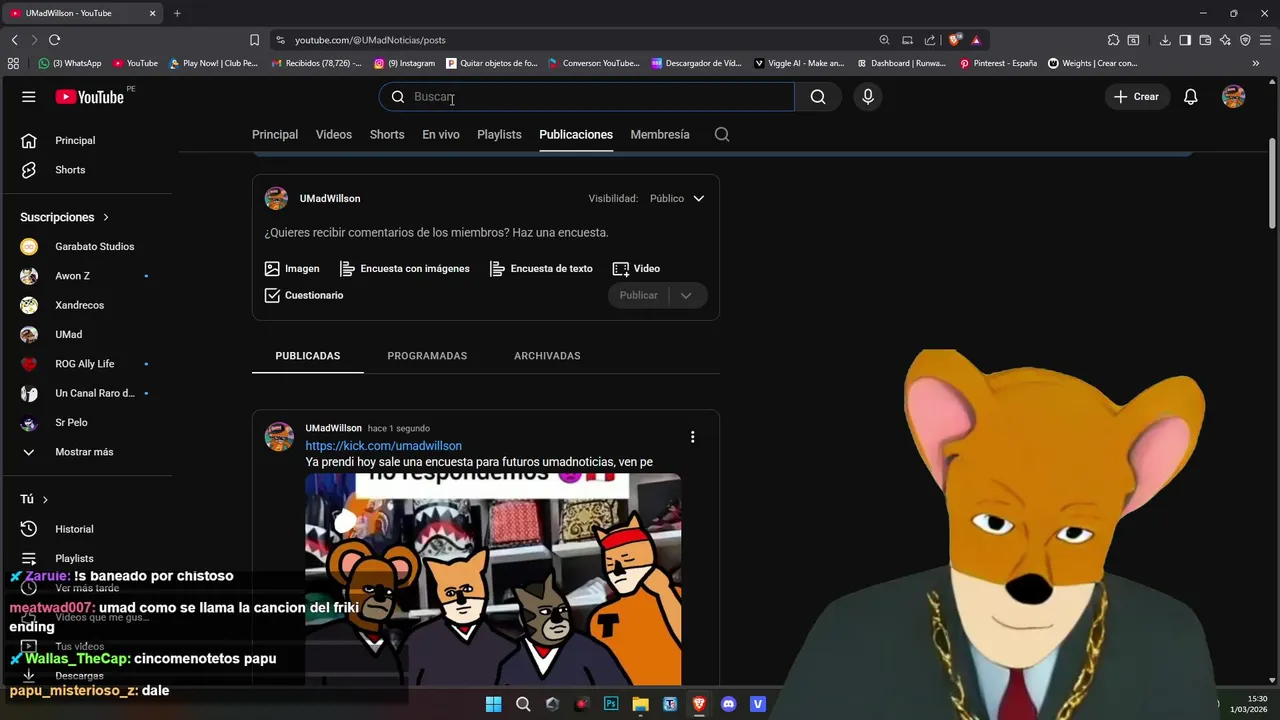Switch to Membresía channel tab
Viewport: 1280px width, 720px height.
[x=660, y=134]
